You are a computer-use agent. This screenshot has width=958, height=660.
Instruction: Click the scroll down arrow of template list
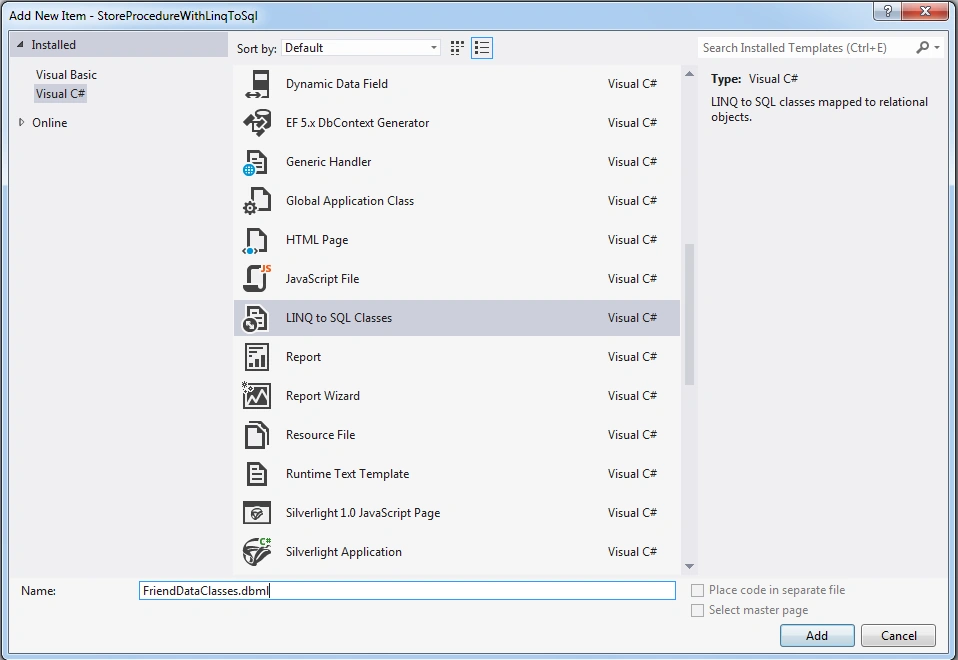689,566
